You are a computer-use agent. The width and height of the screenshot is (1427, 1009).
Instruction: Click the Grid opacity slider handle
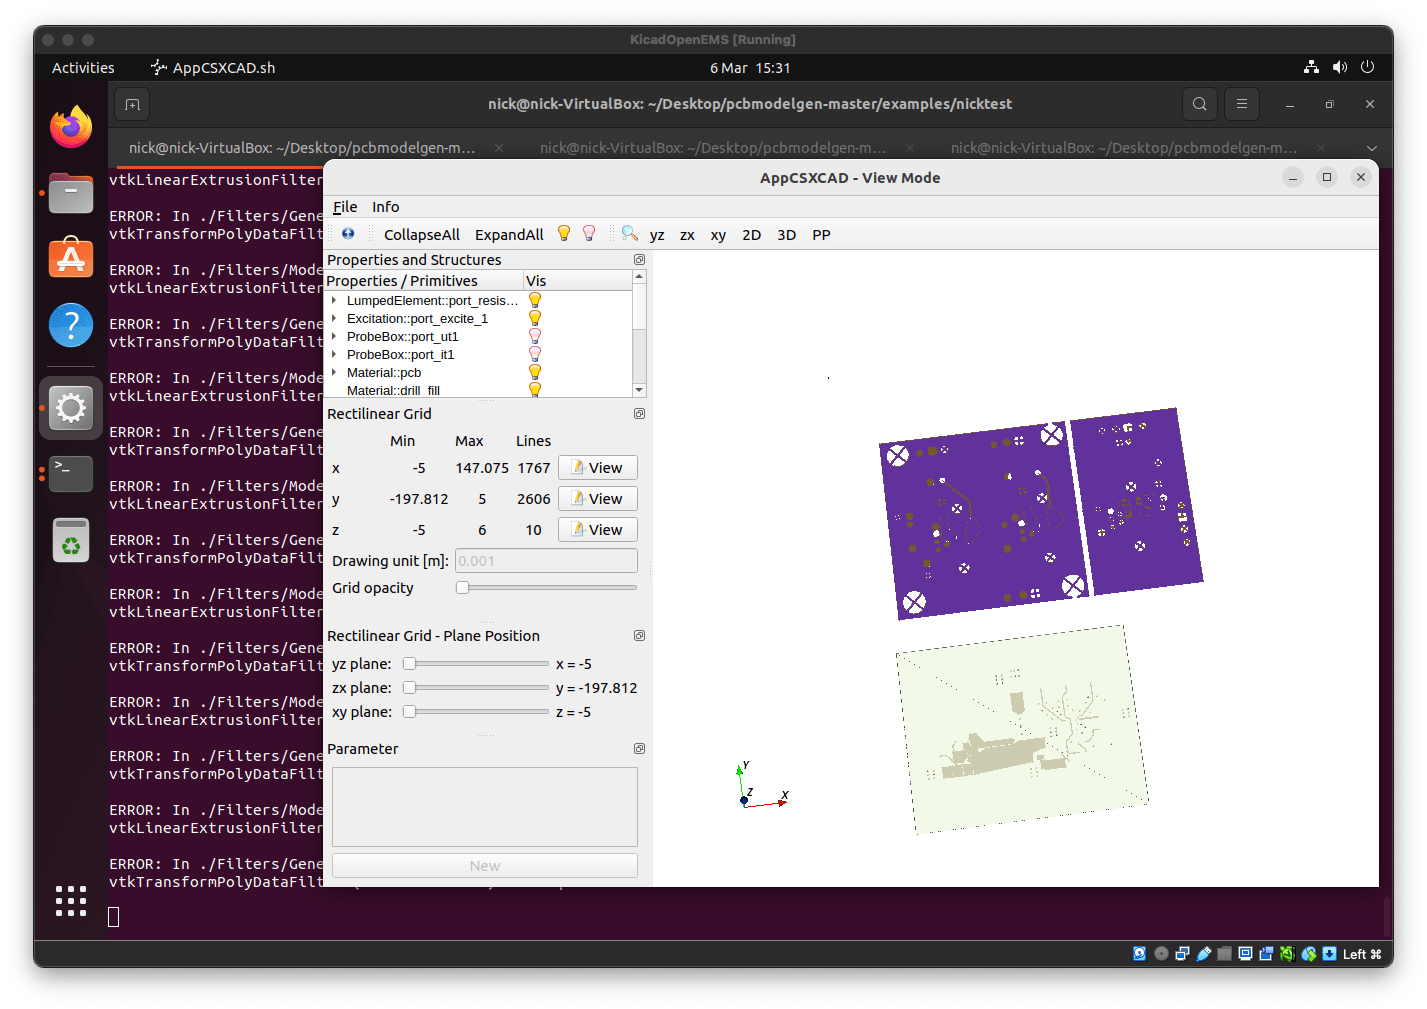pos(462,587)
